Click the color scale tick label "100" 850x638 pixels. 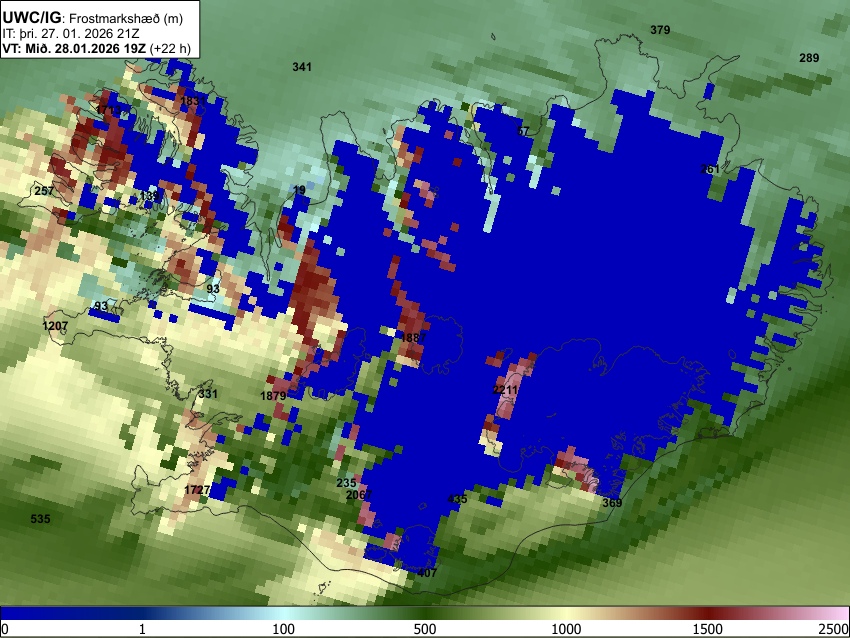[284, 629]
